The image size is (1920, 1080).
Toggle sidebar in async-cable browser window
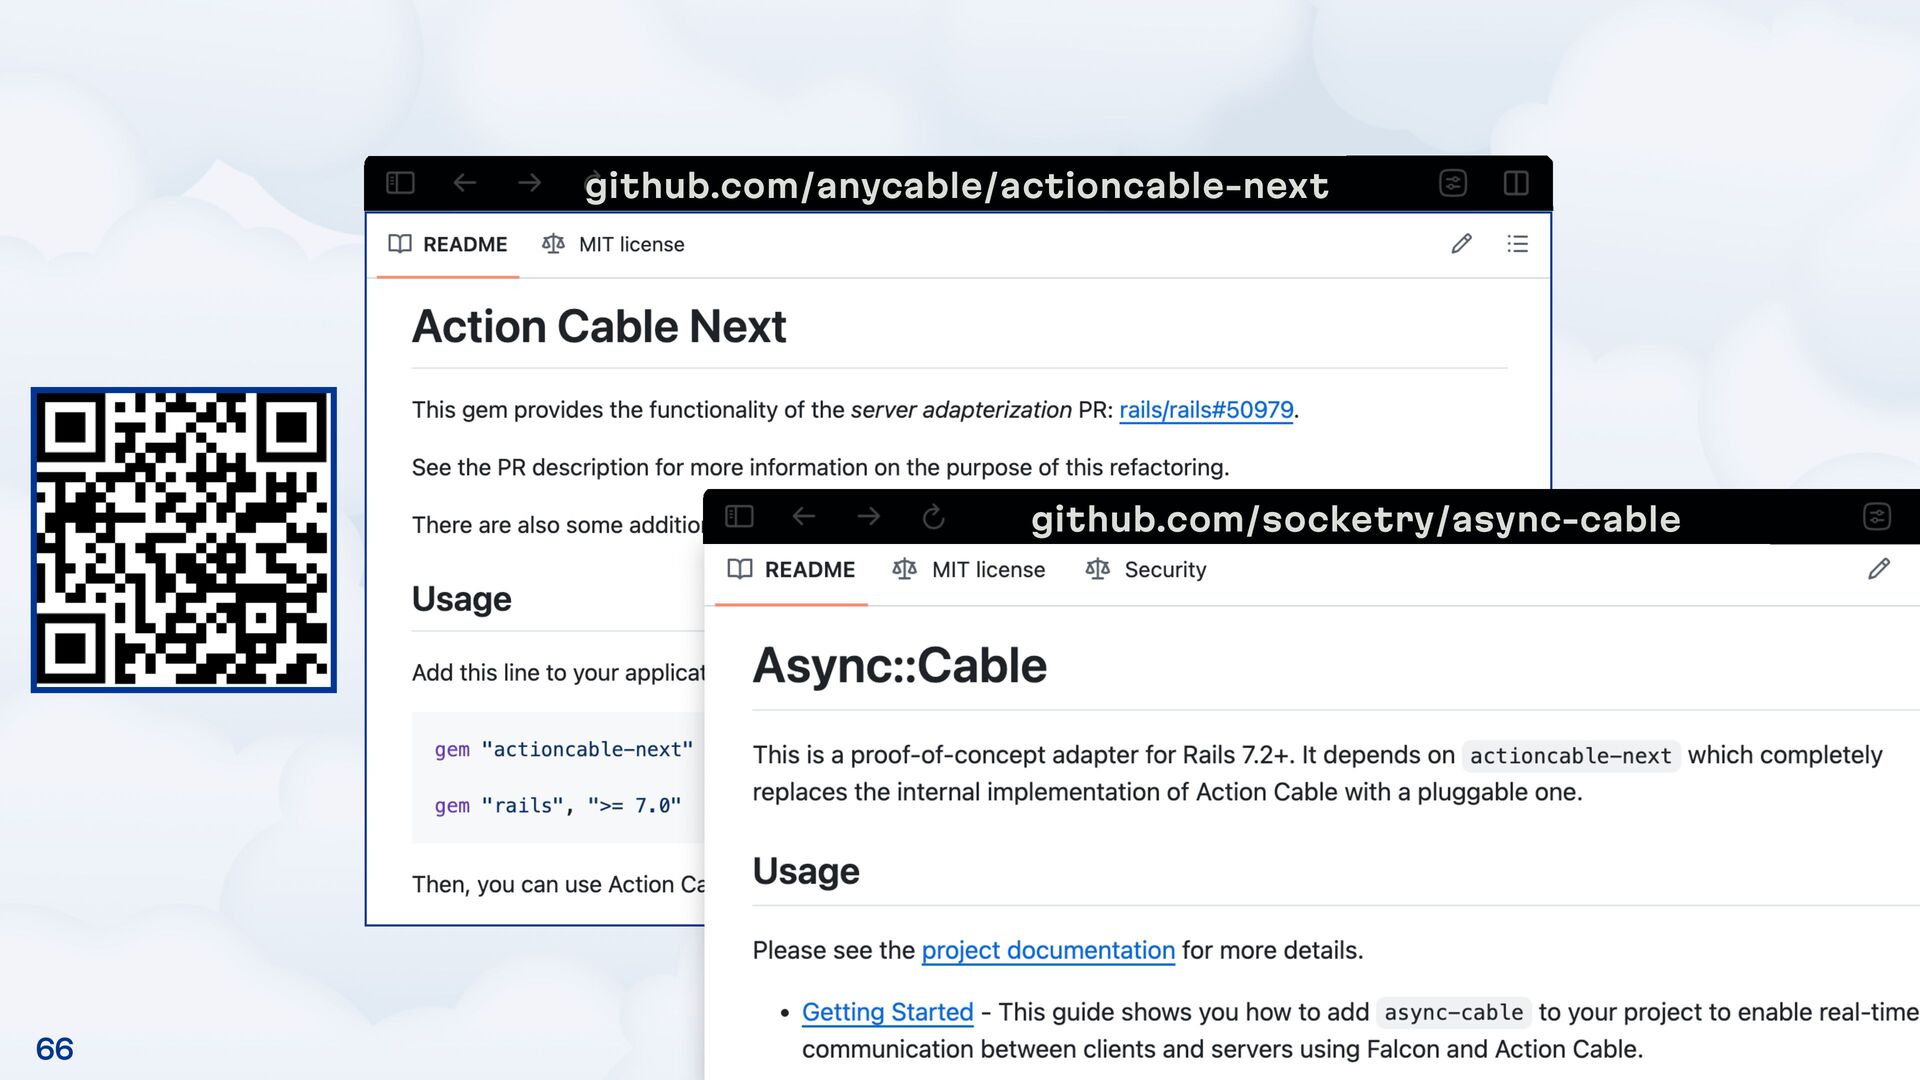pos(739,516)
